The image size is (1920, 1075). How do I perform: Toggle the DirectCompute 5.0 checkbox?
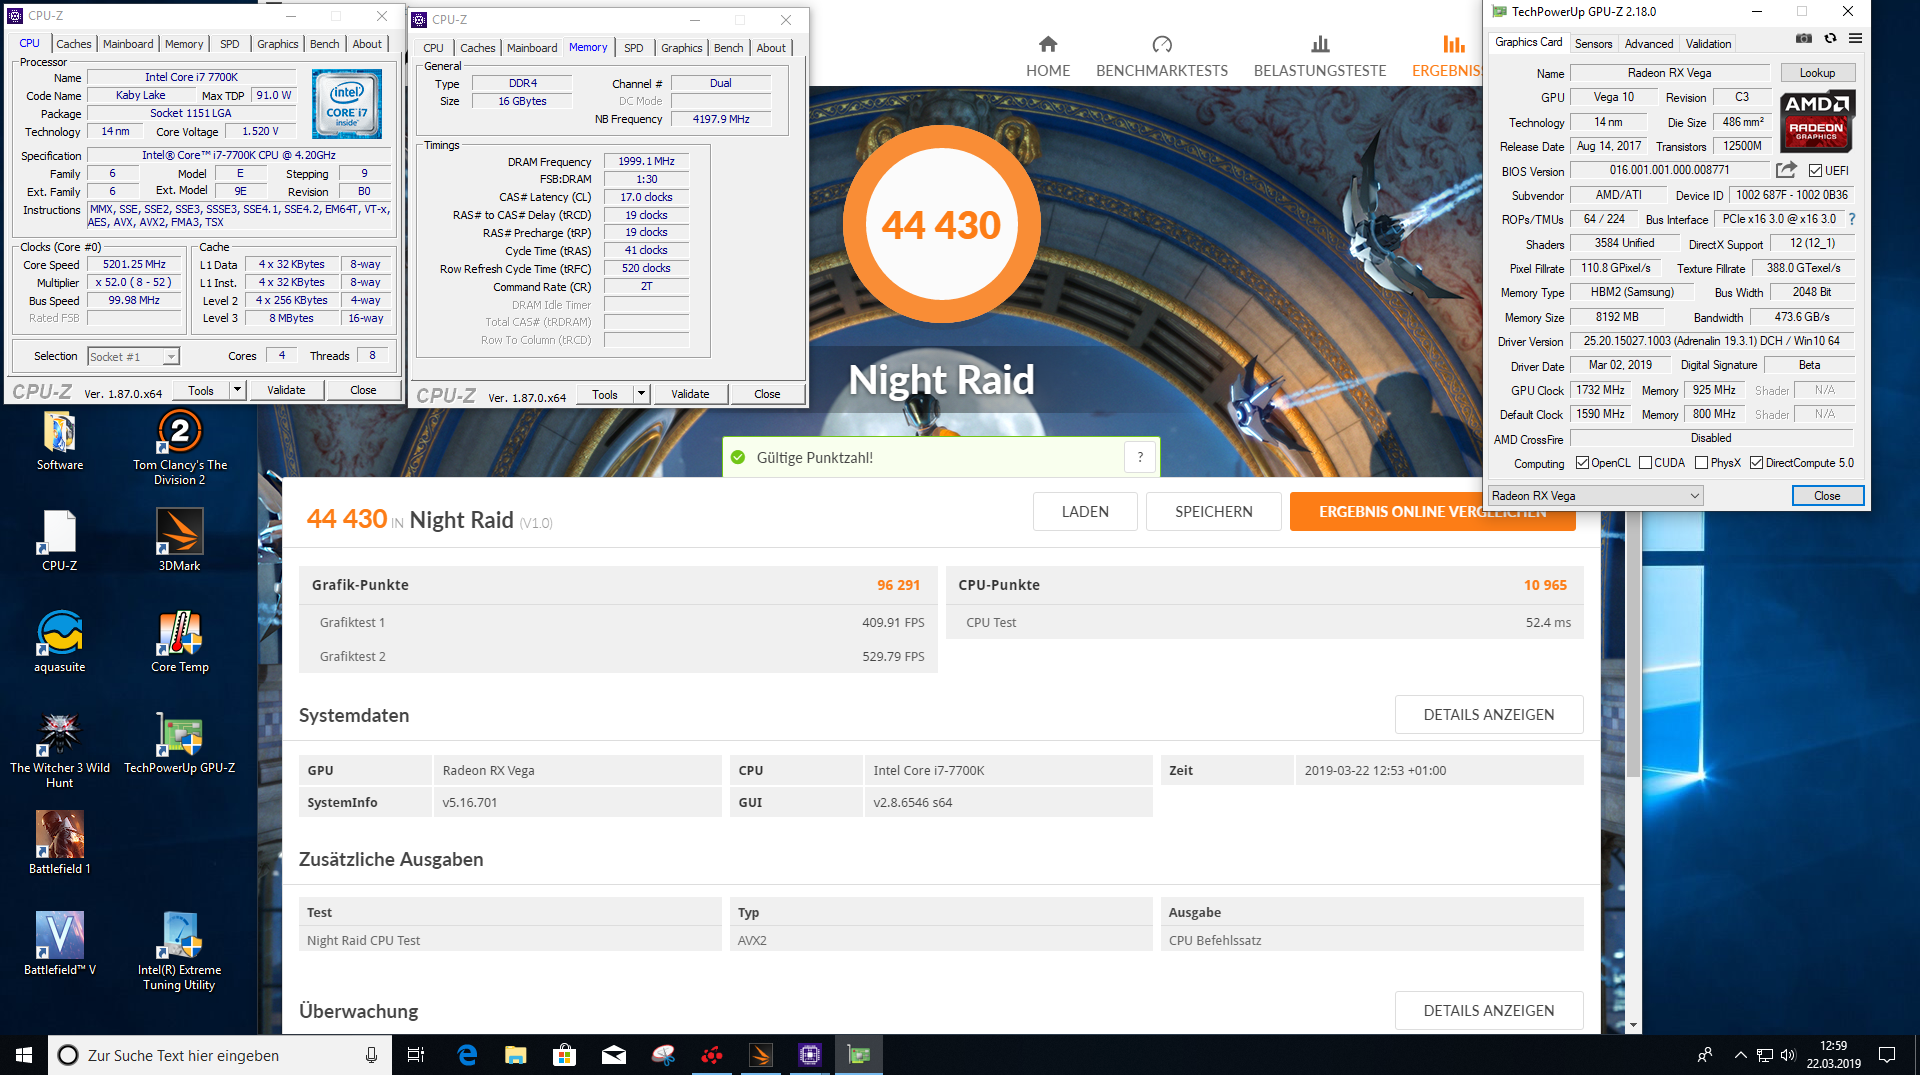[x=1756, y=463]
